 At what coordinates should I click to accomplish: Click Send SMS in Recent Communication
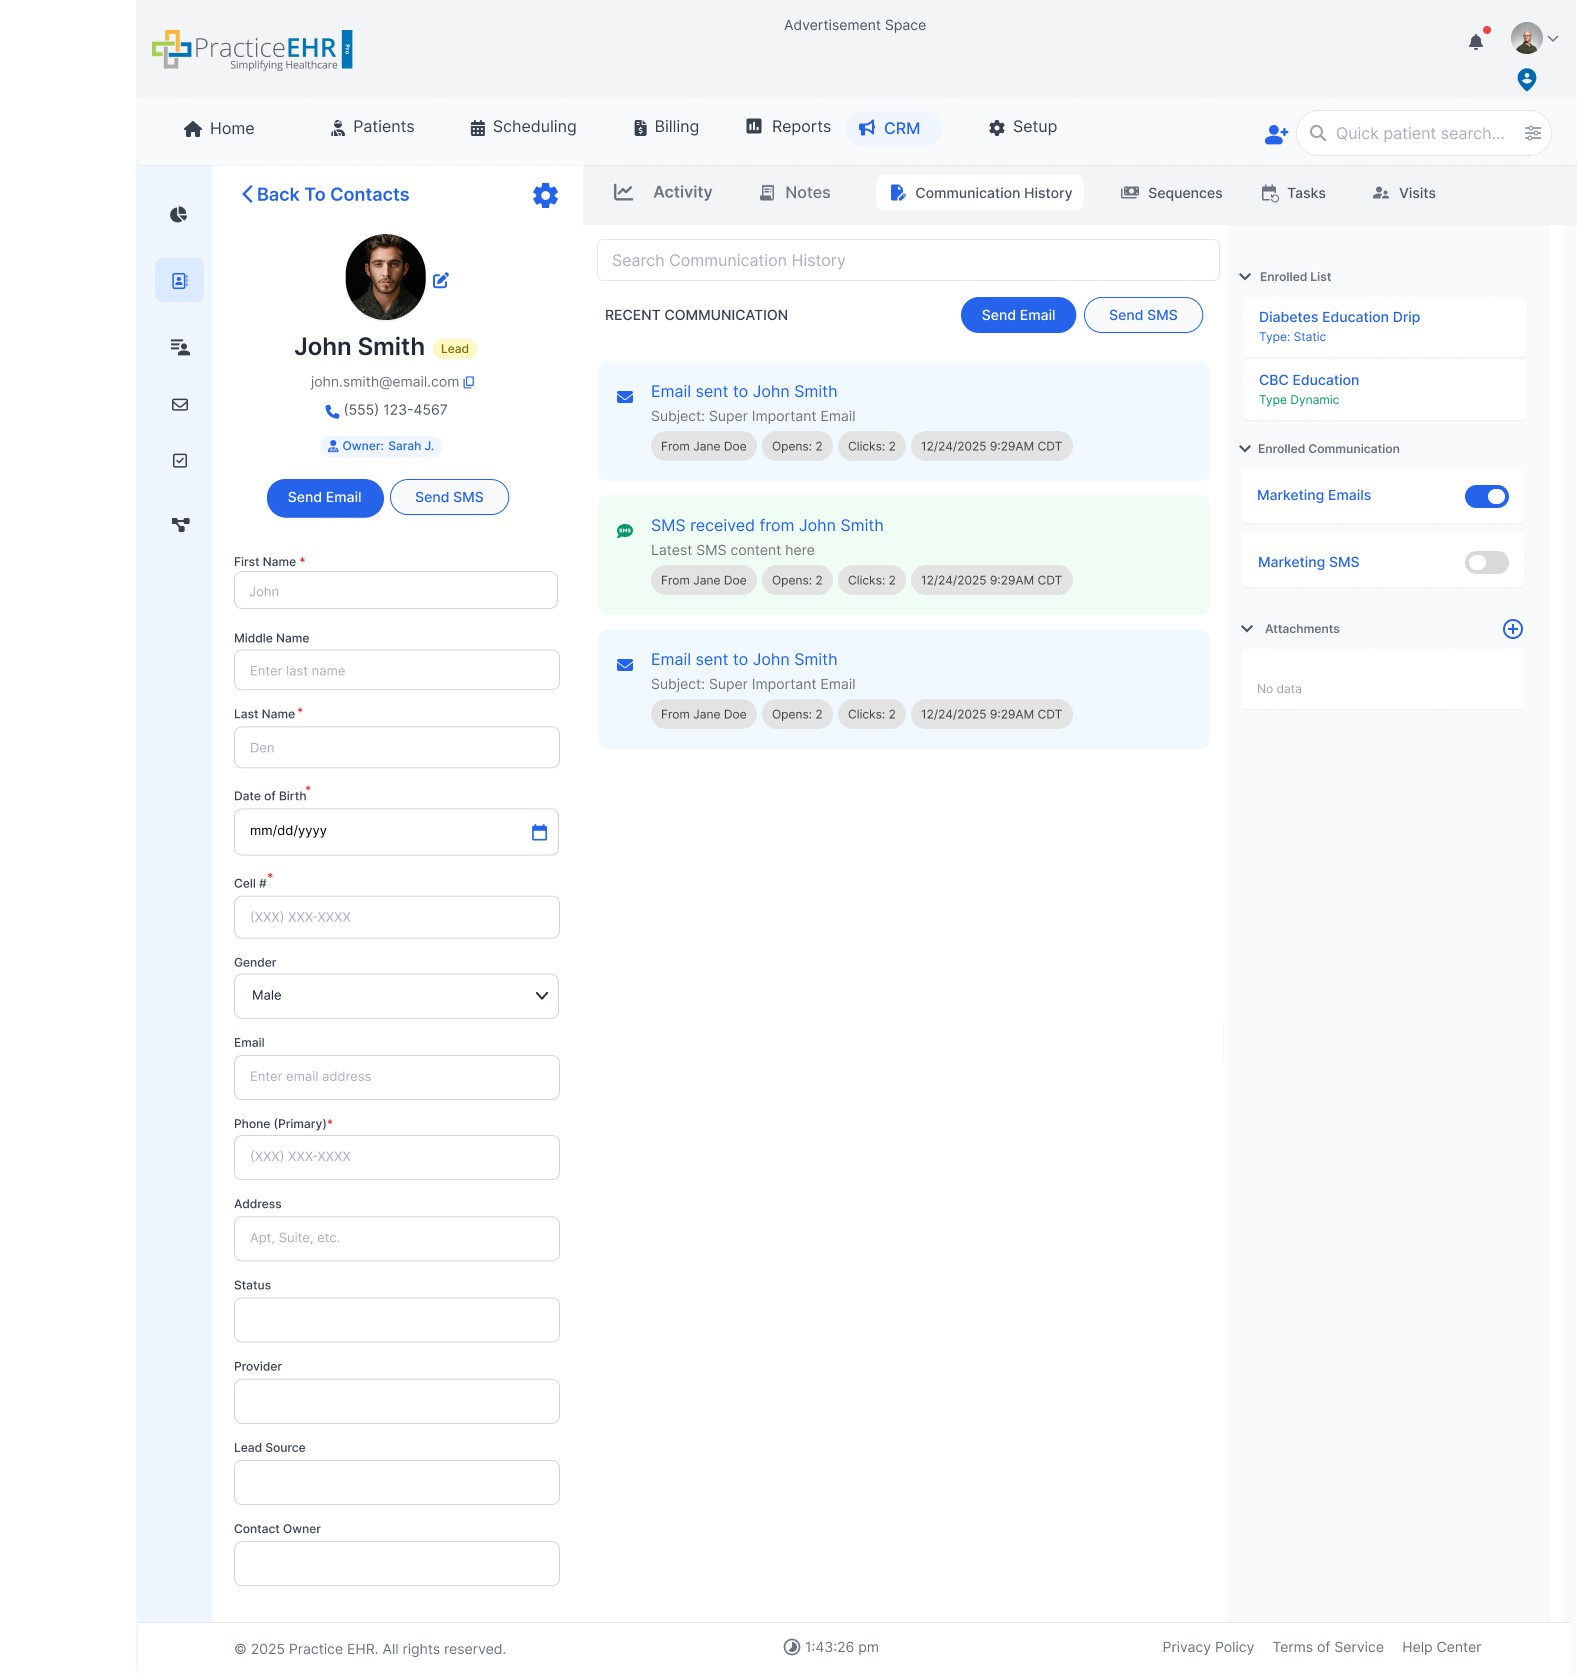(x=1142, y=315)
